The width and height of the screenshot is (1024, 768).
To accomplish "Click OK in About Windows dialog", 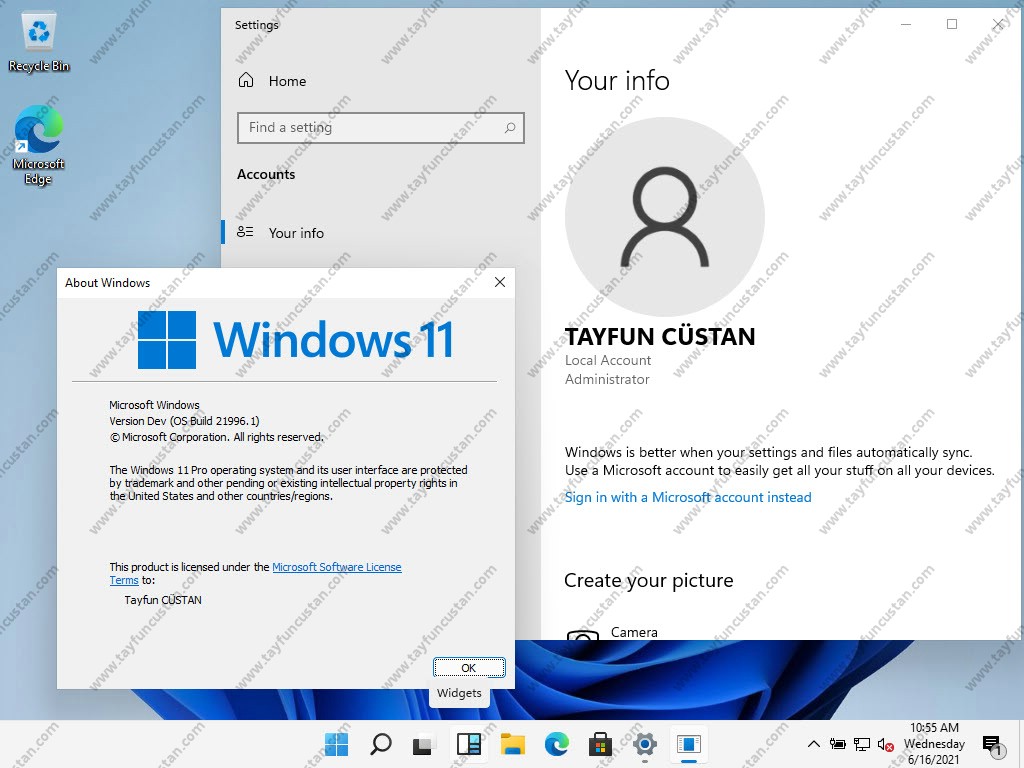I will [469, 667].
